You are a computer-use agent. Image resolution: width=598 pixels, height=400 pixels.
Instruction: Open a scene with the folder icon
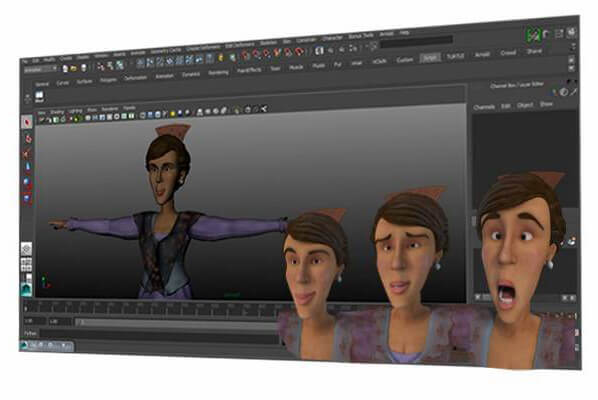click(x=74, y=68)
